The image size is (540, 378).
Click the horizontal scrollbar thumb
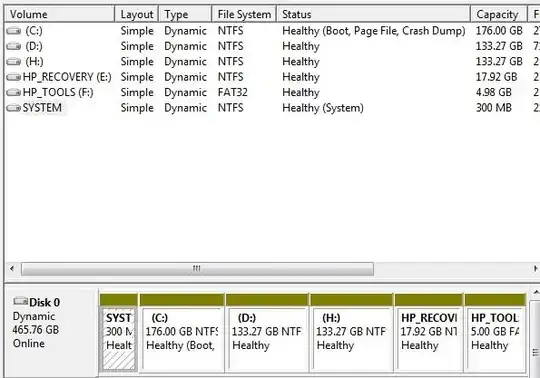tap(197, 269)
